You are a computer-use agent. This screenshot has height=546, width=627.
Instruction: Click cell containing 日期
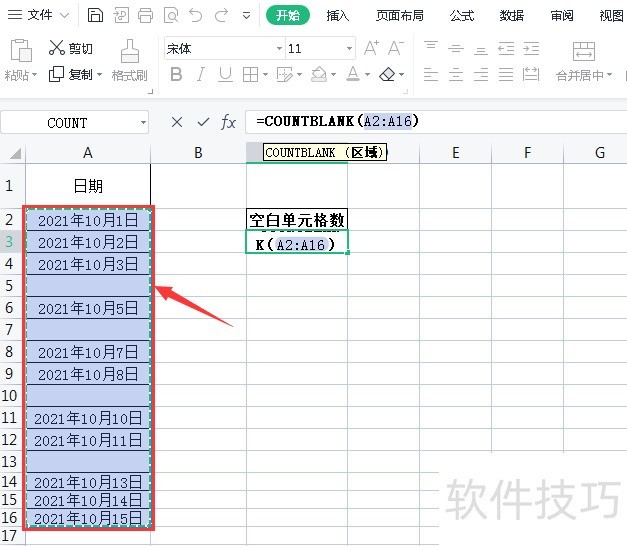(x=88, y=186)
